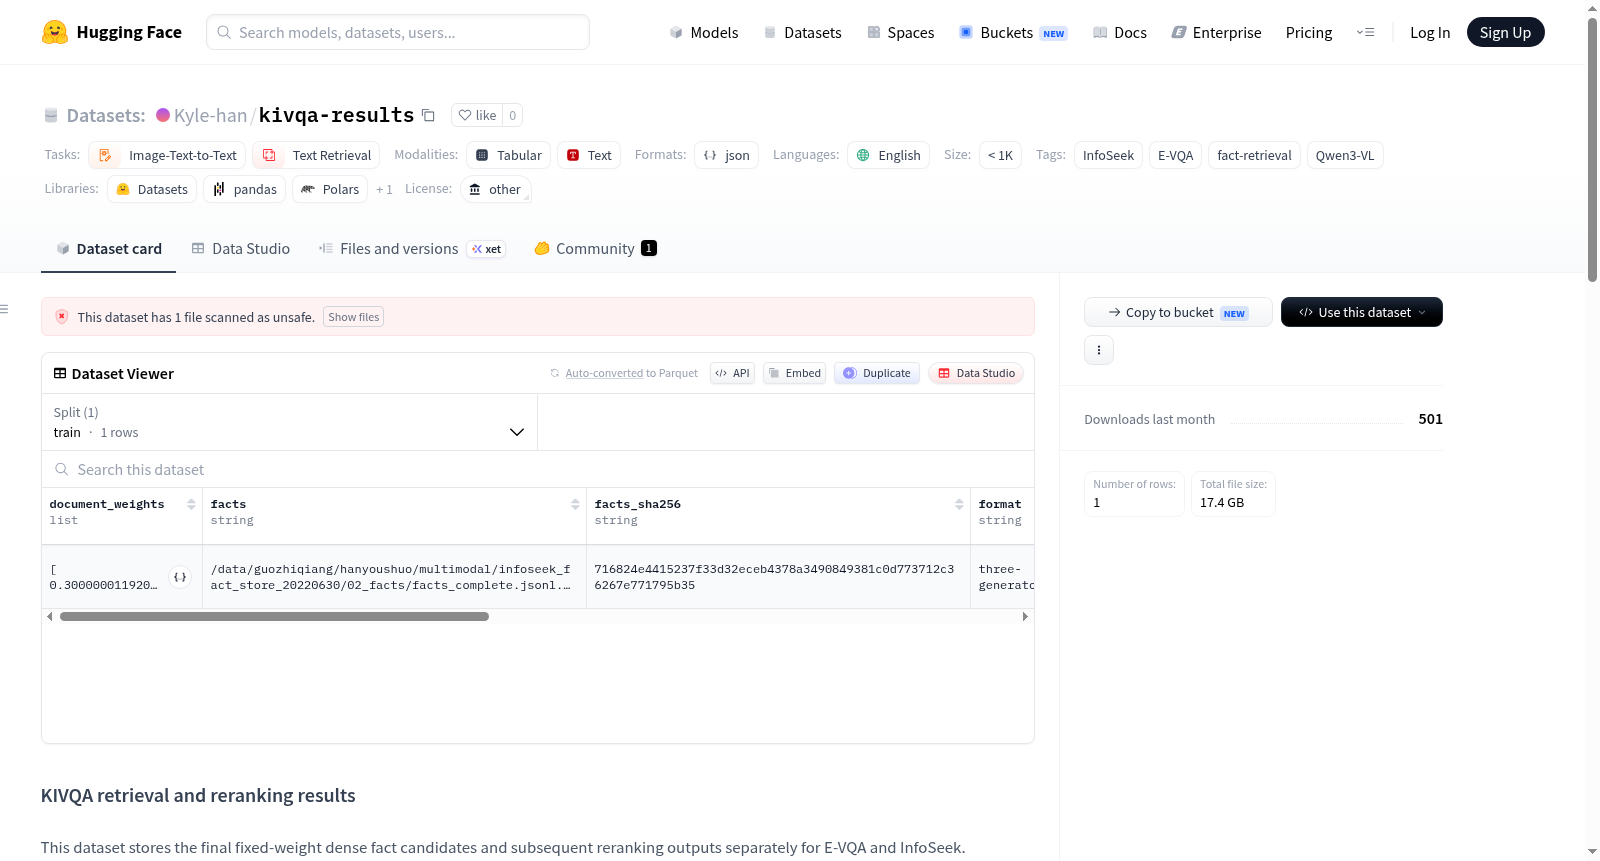The height and width of the screenshot is (861, 1600).
Task: Click the page vertical scrollbar thumb
Action: 1592,150
